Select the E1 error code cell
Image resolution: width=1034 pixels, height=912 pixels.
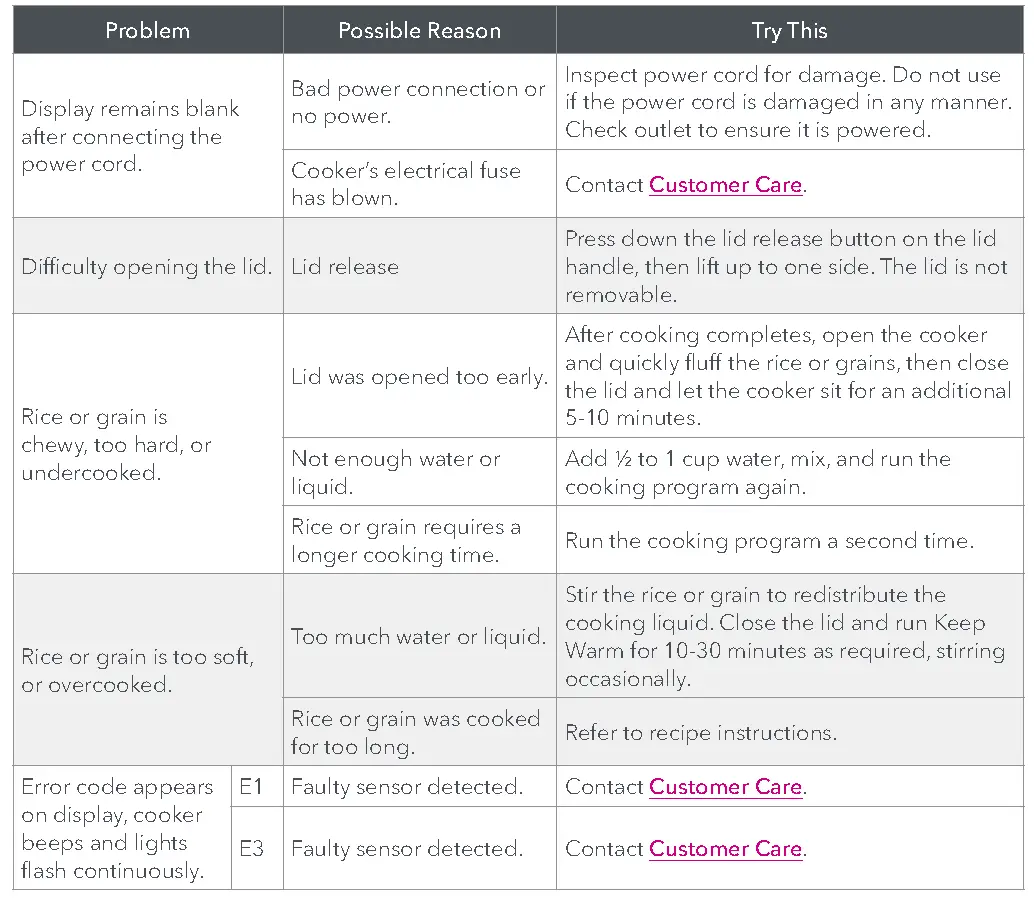click(x=251, y=787)
